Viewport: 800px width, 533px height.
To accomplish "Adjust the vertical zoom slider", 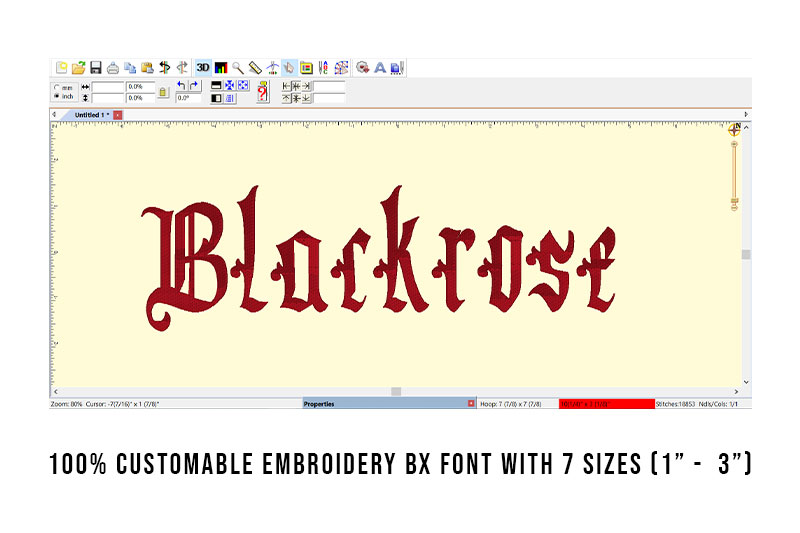I will click(735, 176).
